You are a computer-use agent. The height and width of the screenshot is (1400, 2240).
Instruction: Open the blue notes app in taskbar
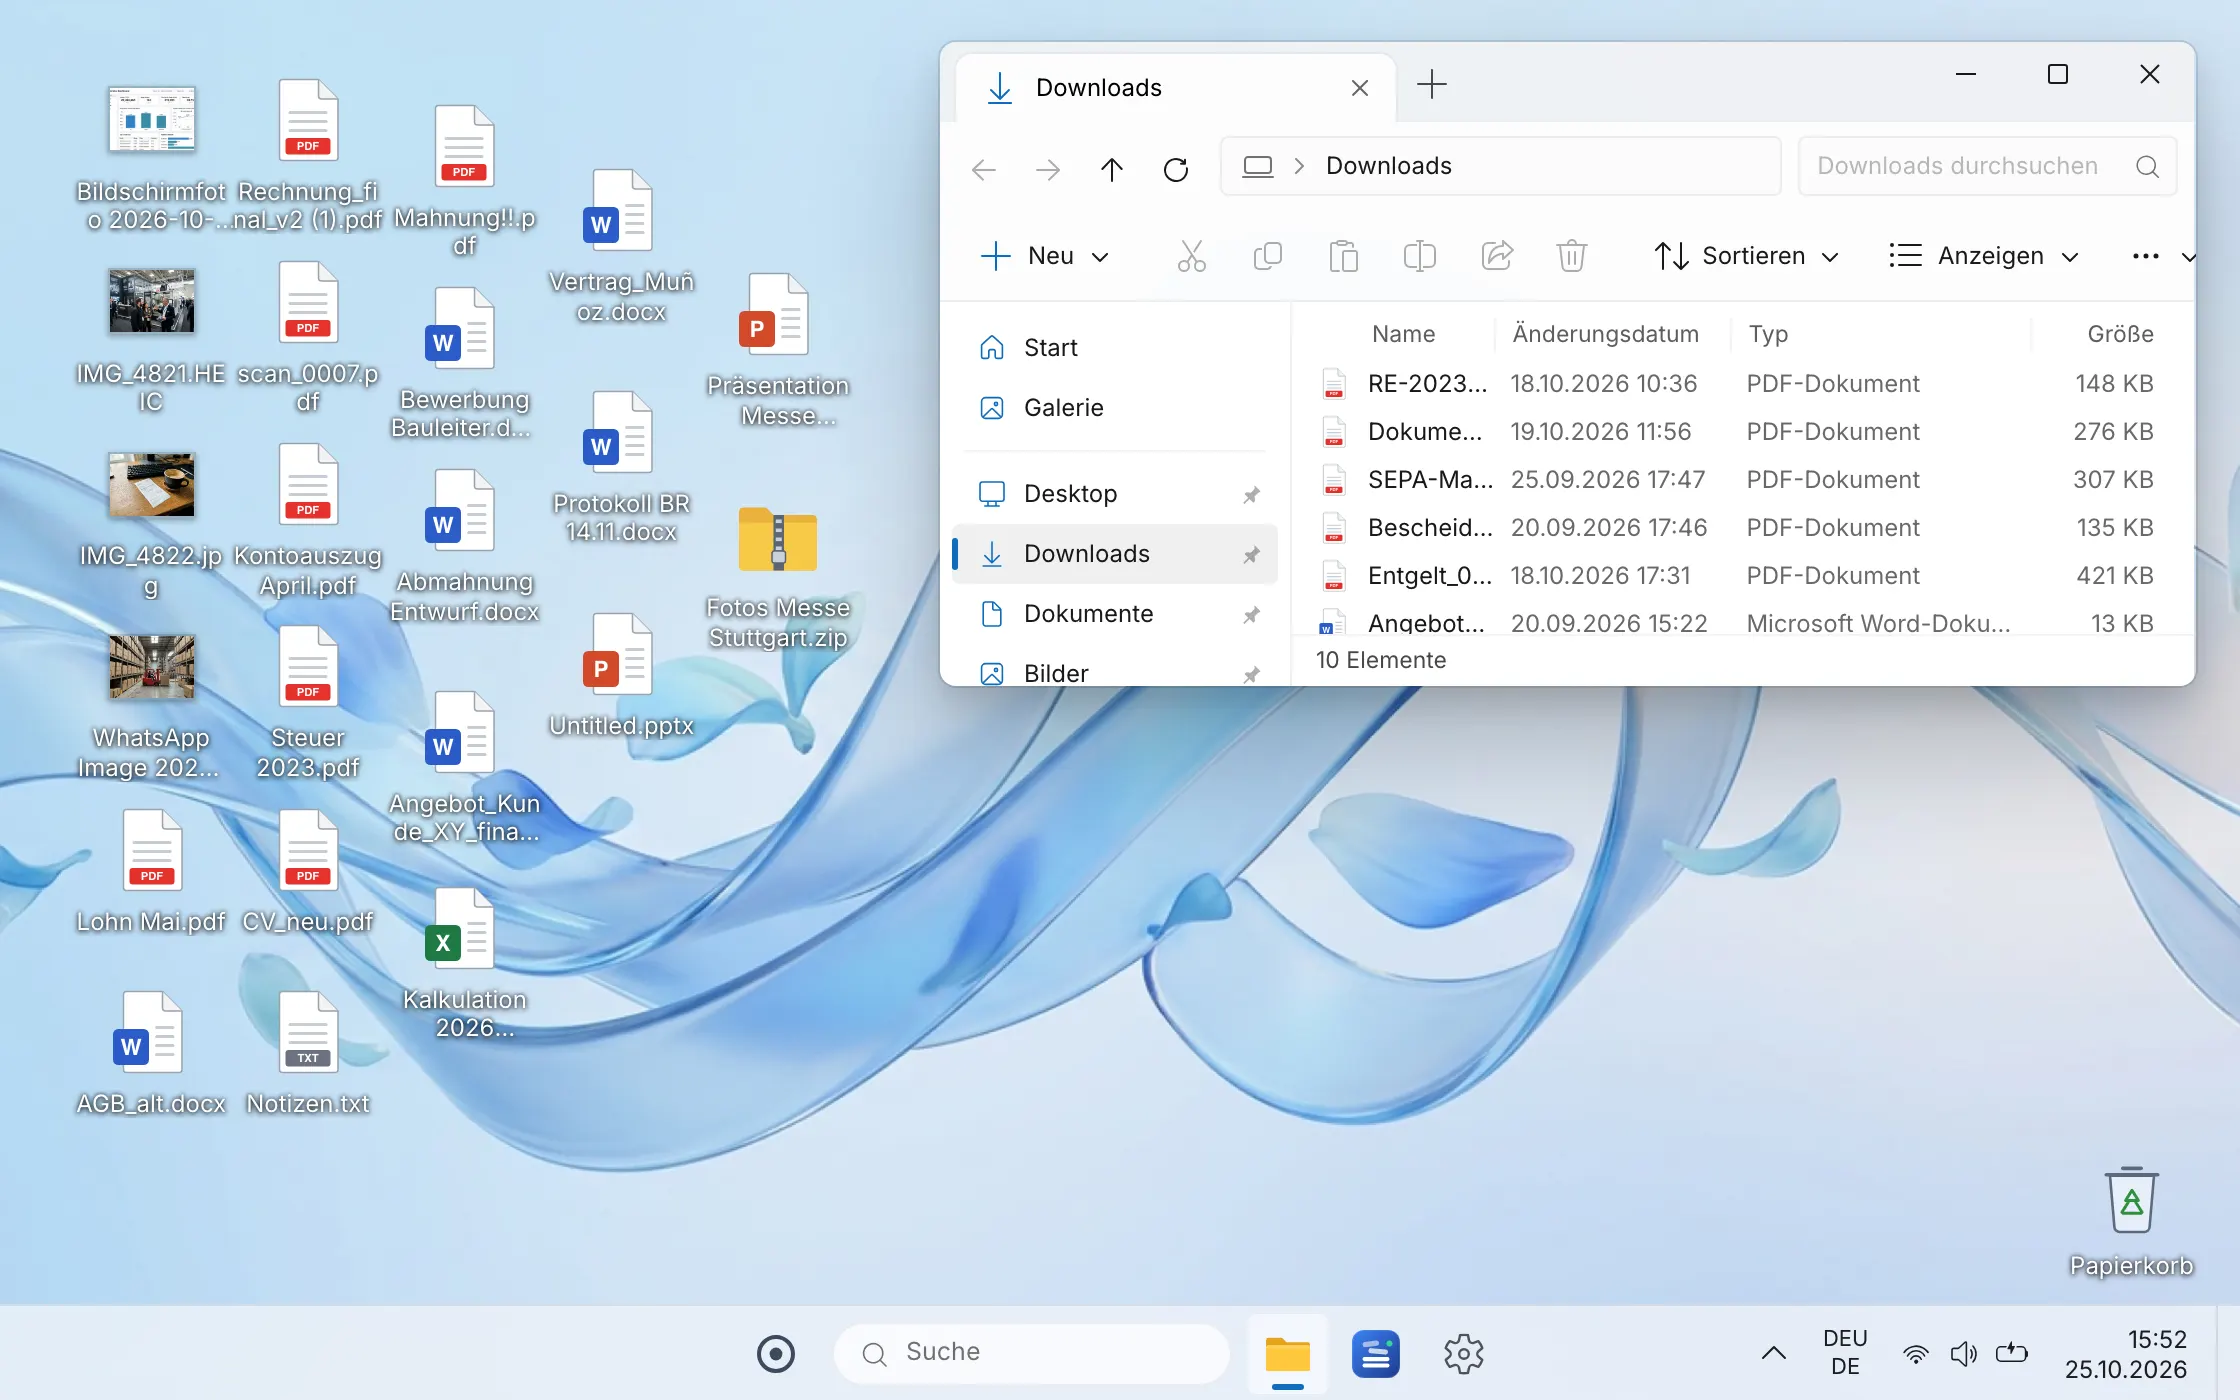[1375, 1354]
